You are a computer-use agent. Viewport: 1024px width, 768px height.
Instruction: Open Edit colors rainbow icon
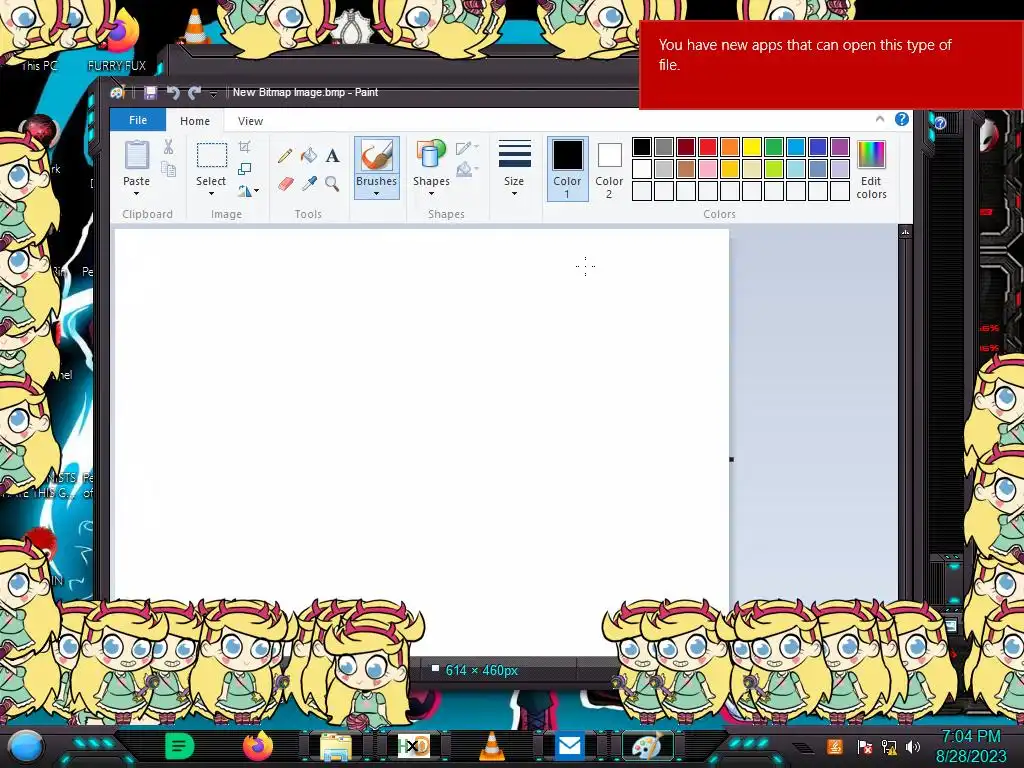click(x=871, y=155)
